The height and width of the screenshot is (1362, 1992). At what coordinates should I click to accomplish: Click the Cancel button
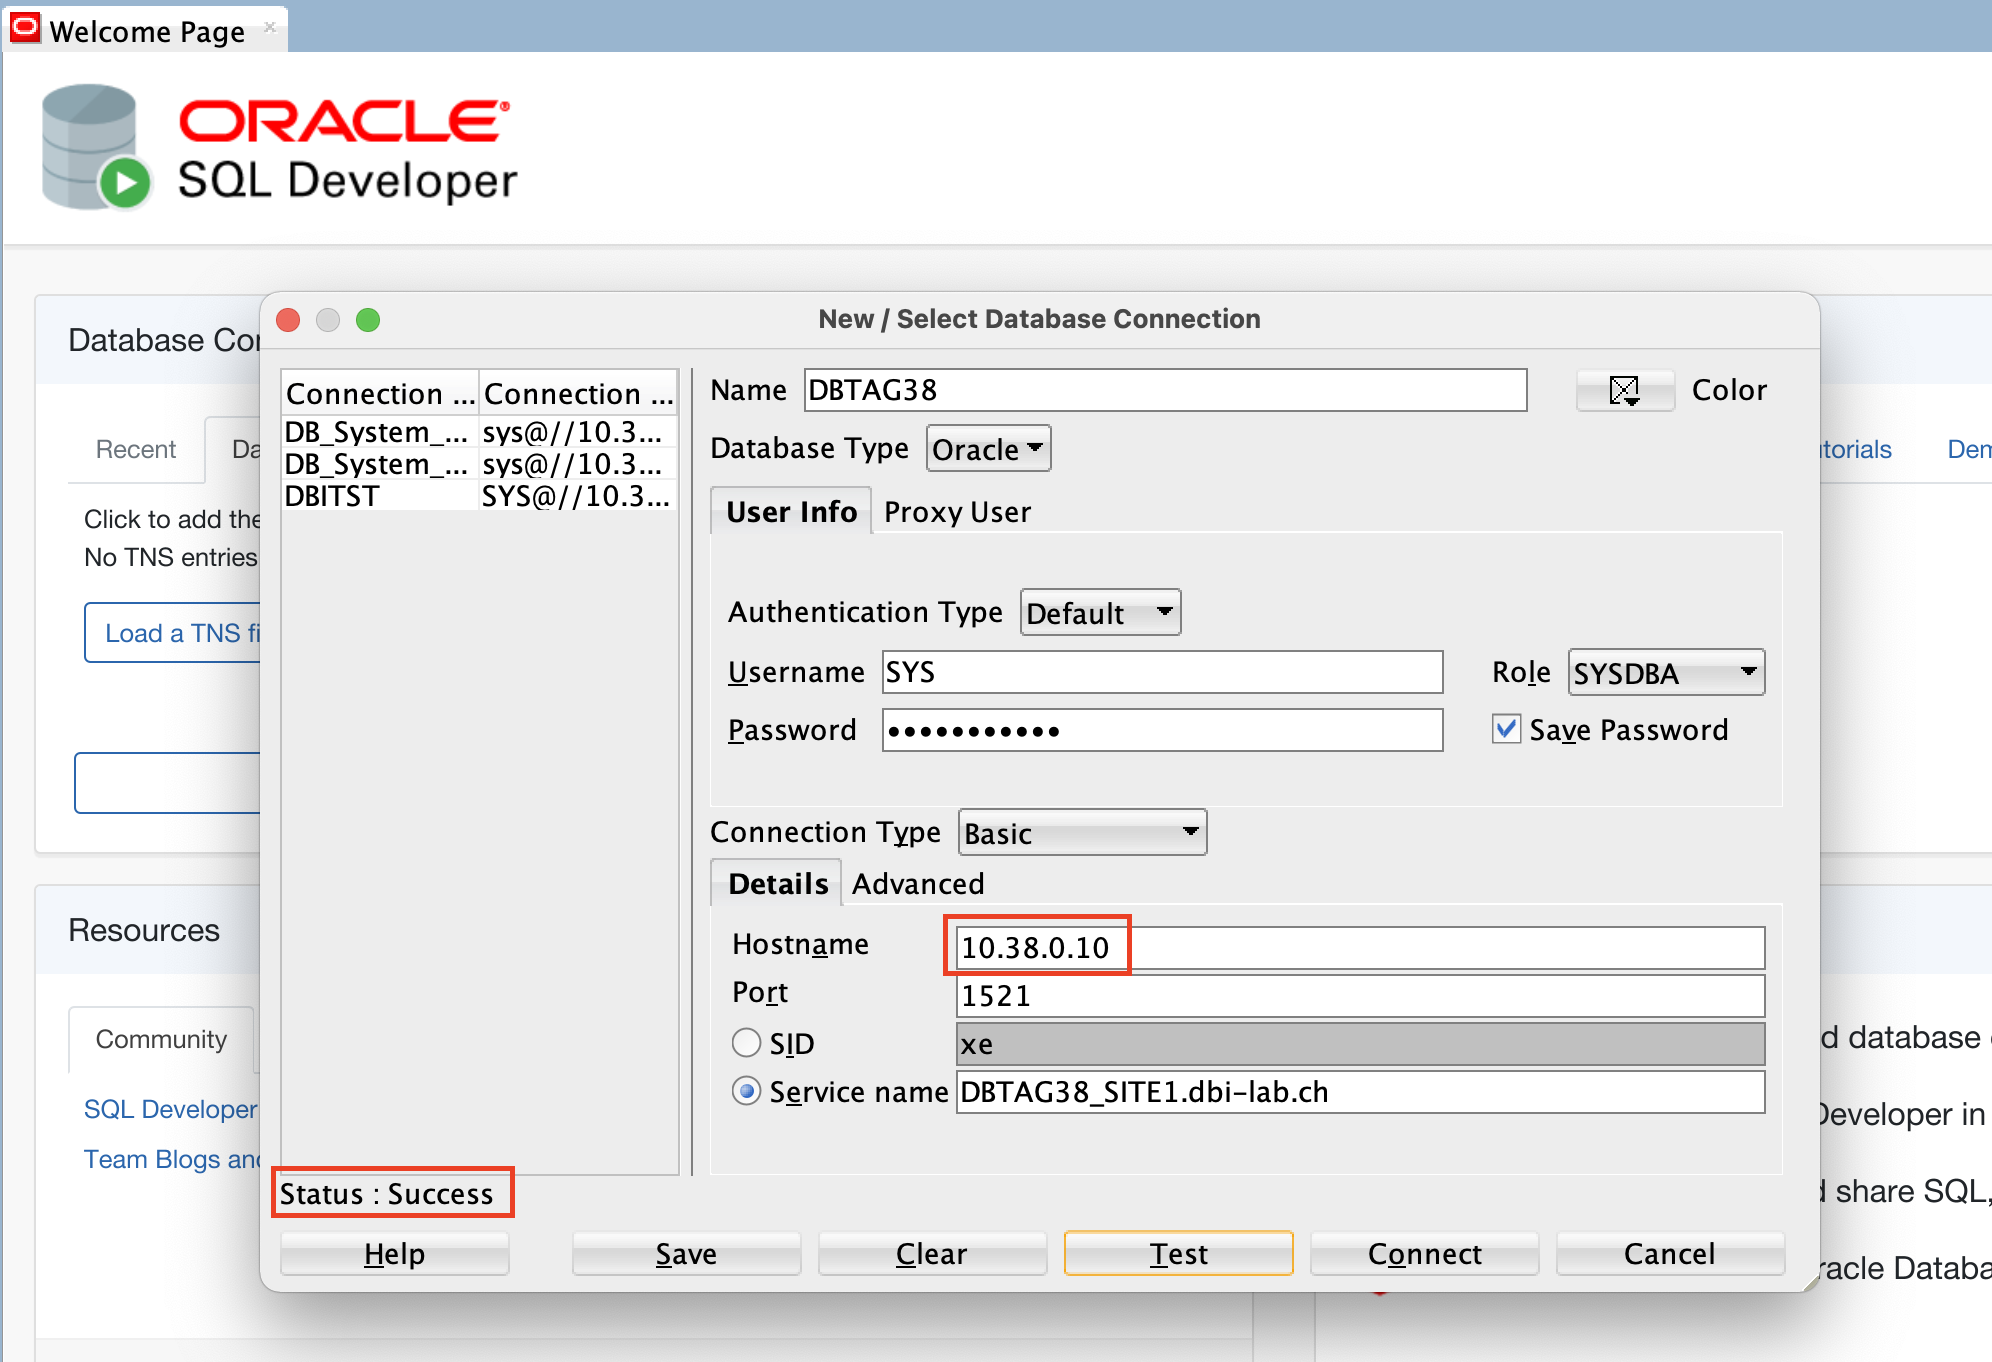pos(1670,1254)
